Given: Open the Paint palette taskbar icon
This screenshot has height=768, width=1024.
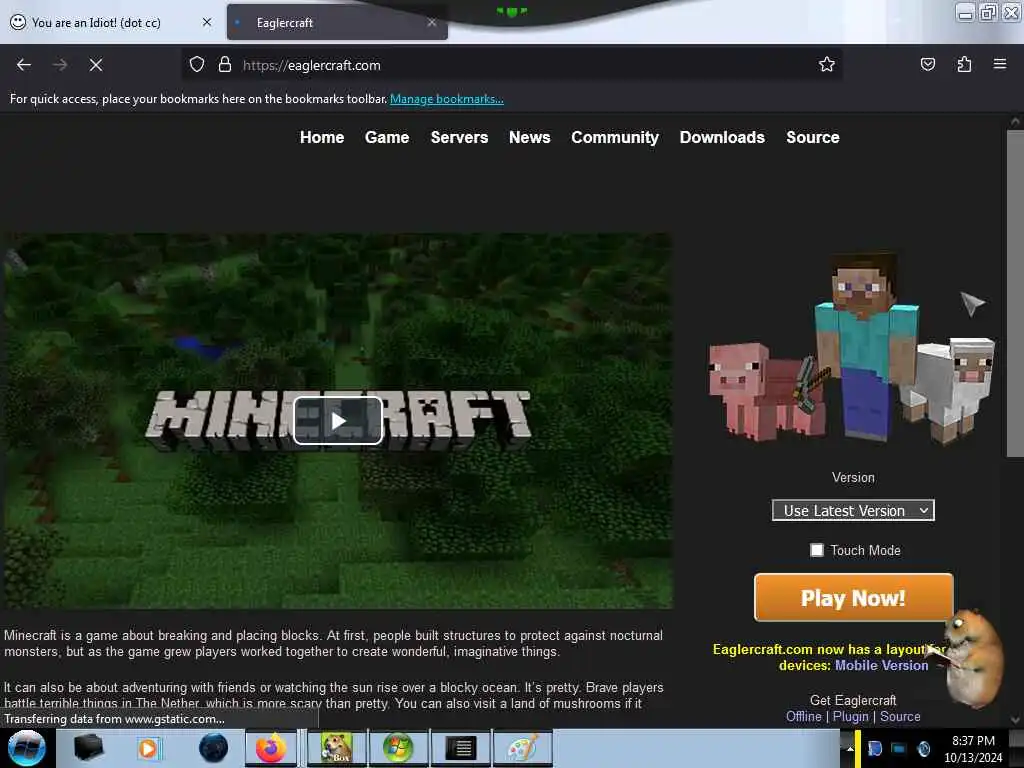Looking at the screenshot, I should click(x=522, y=748).
